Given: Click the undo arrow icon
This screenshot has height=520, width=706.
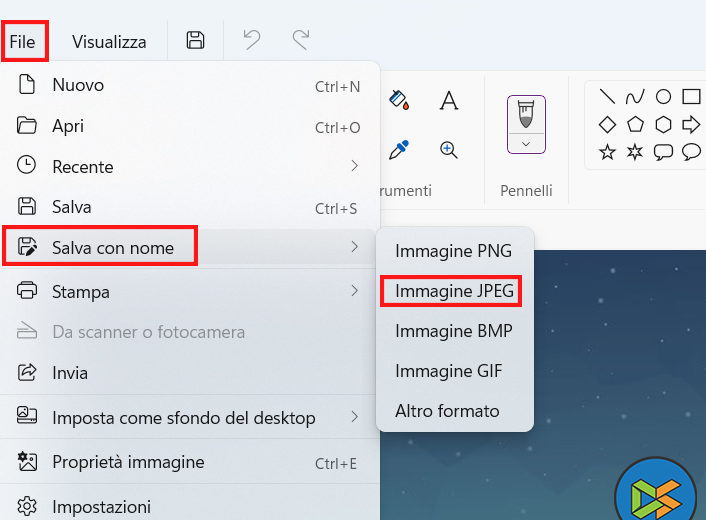Looking at the screenshot, I should click(x=252, y=40).
